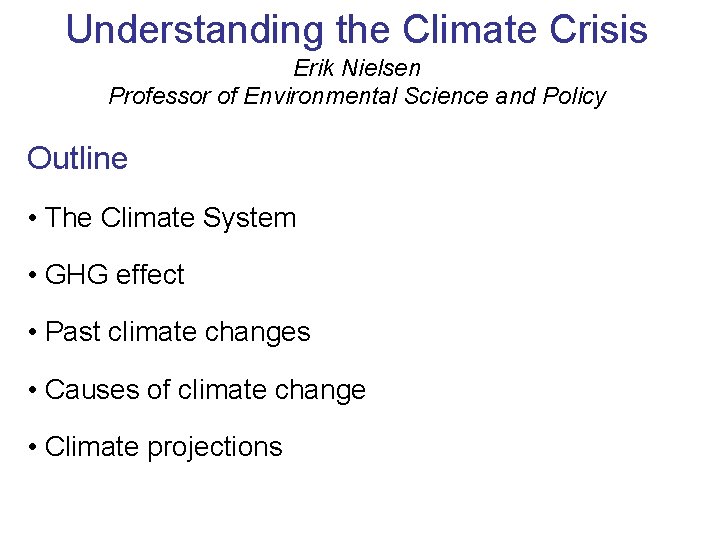Click the slide title 'Understanding the Climate Crisis'

click(x=357, y=29)
